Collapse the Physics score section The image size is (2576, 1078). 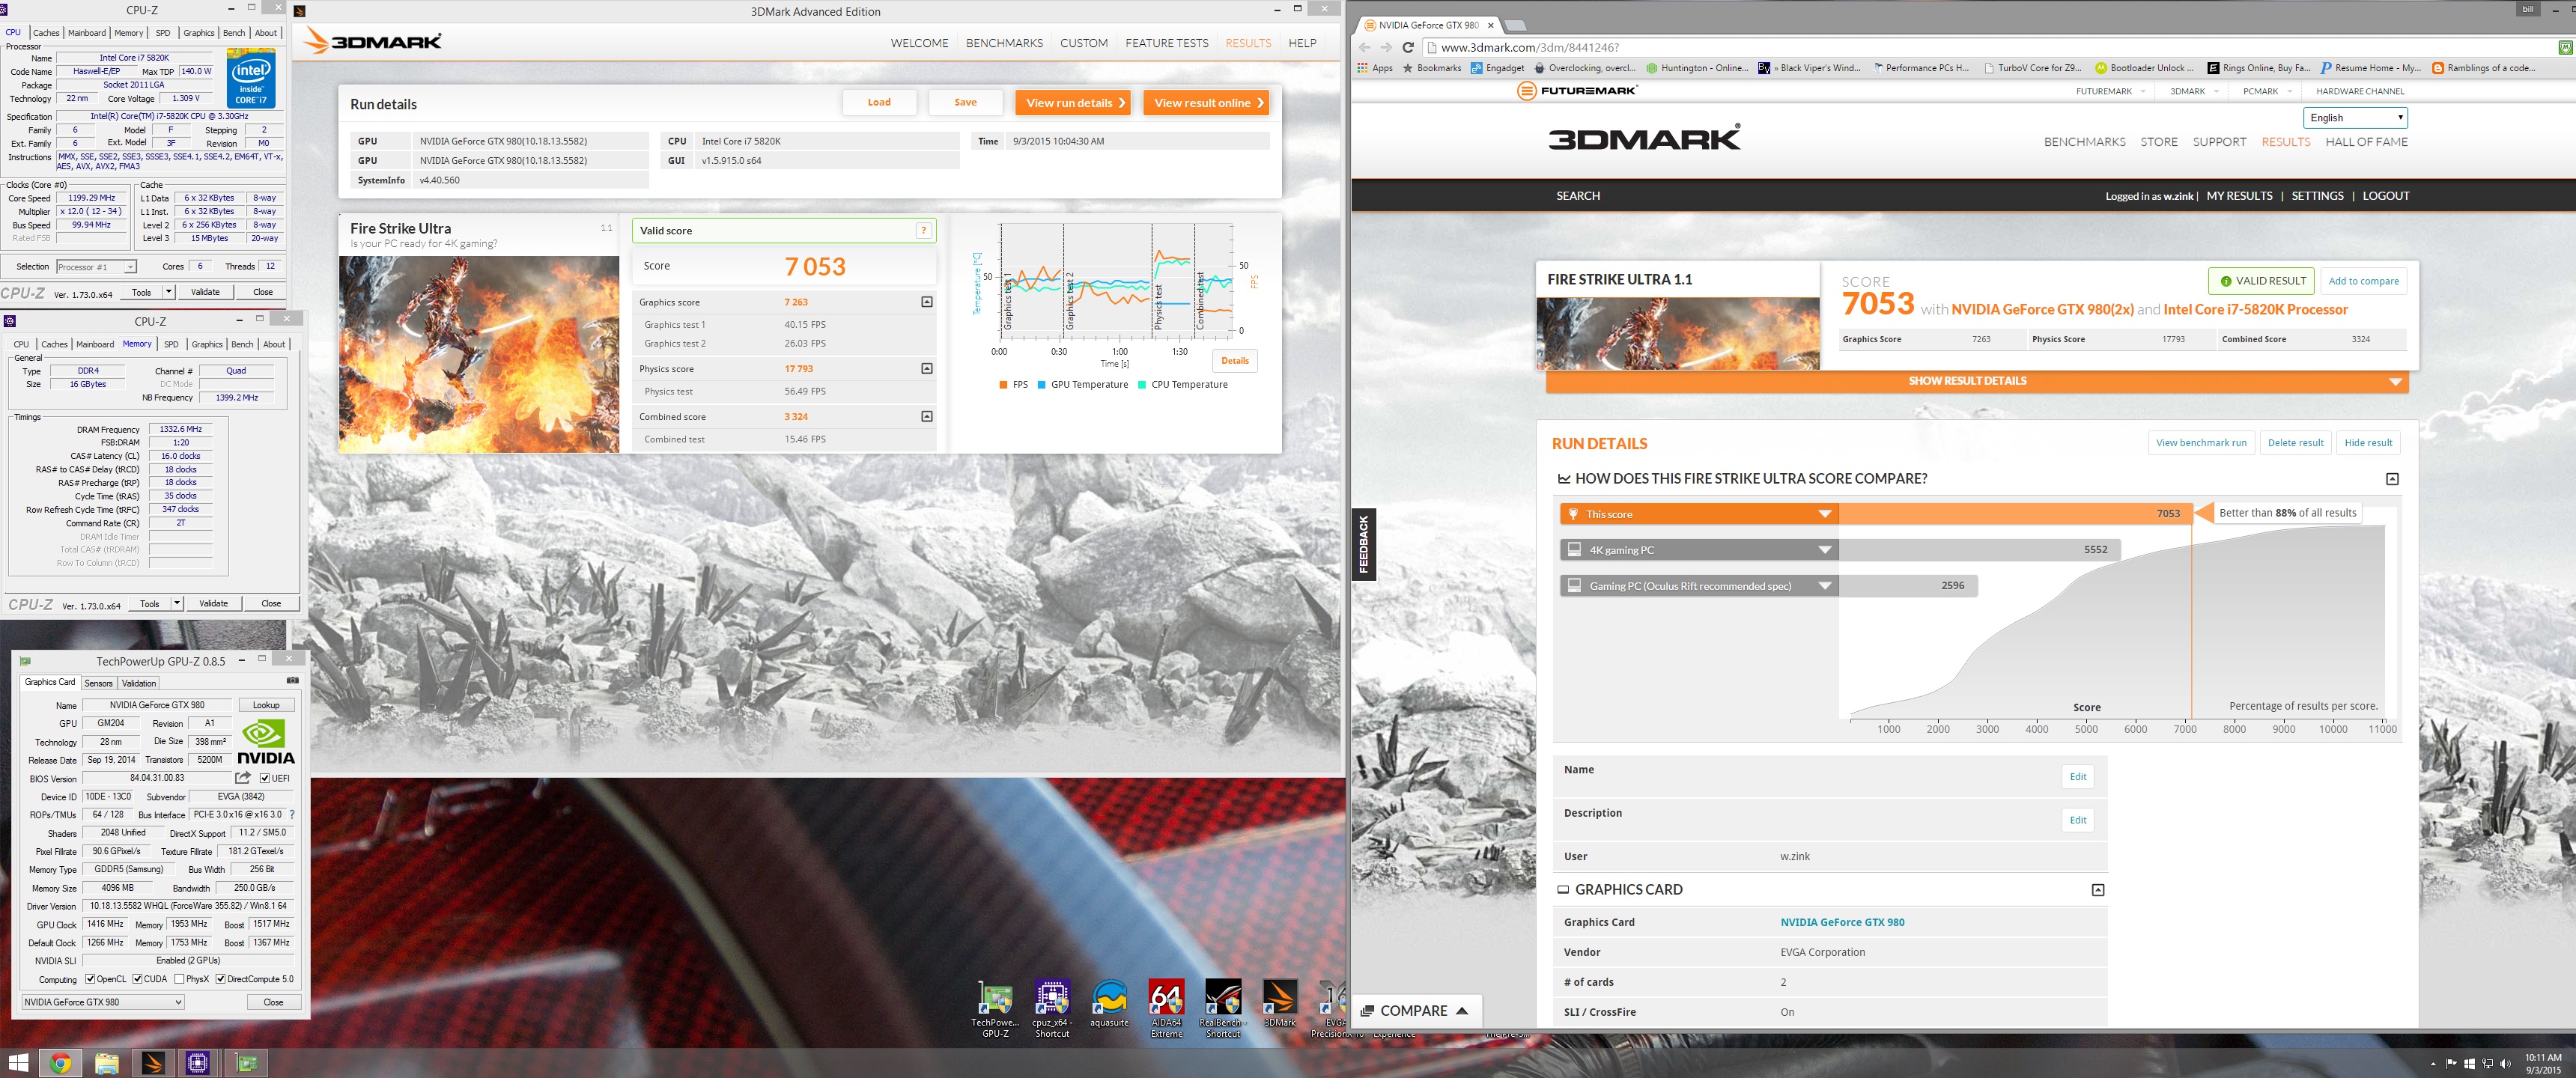[x=927, y=369]
